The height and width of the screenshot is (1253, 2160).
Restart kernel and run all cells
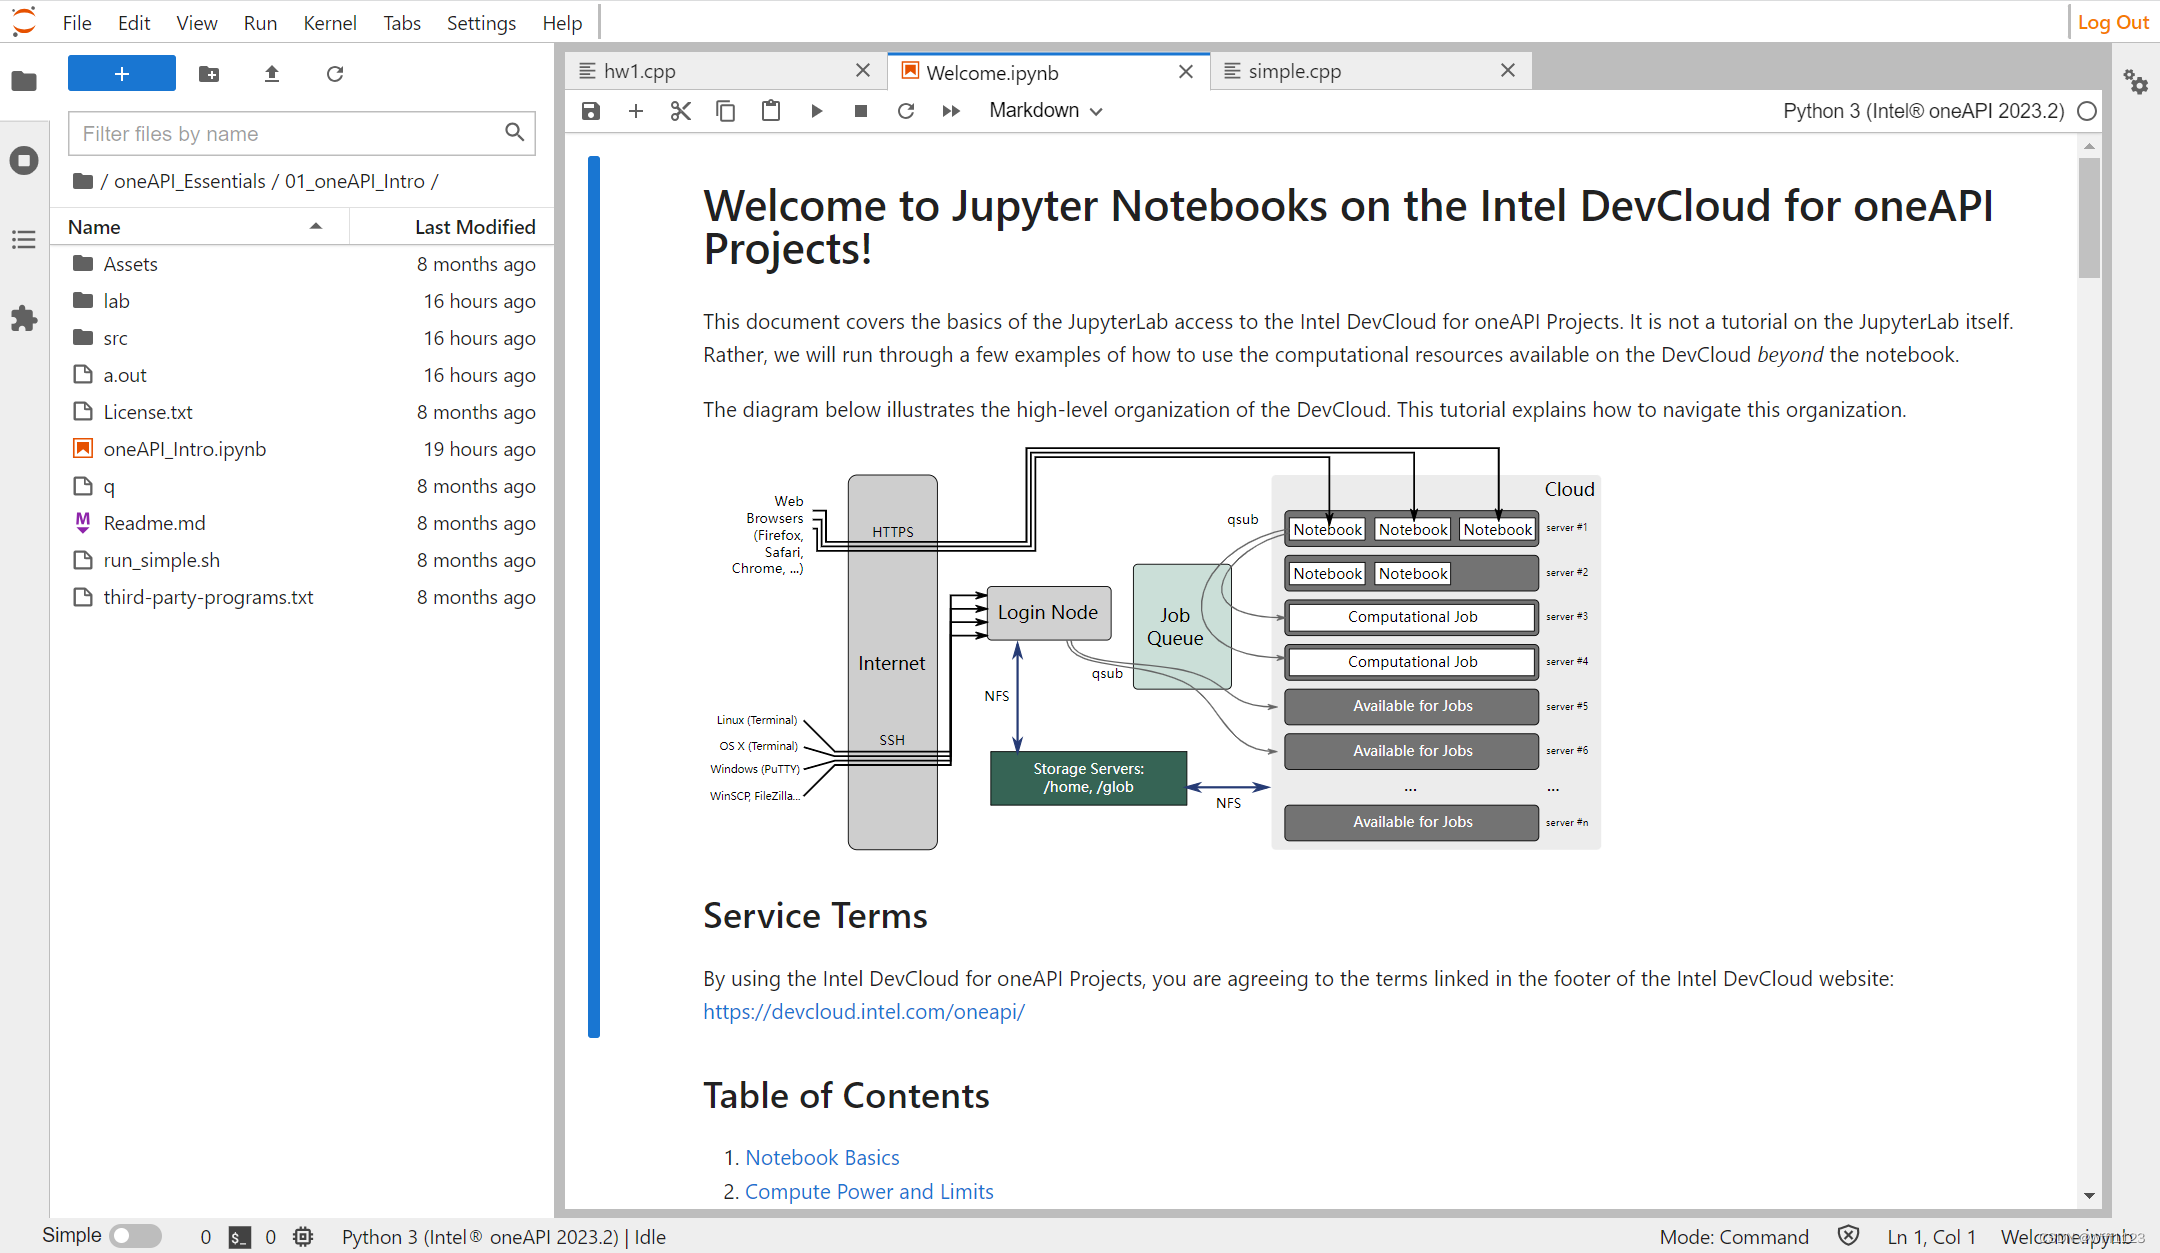[x=950, y=111]
